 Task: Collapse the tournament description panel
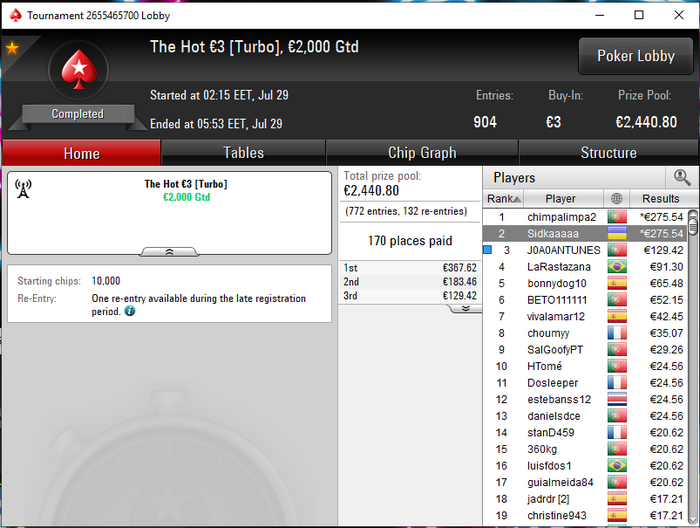[x=169, y=252]
